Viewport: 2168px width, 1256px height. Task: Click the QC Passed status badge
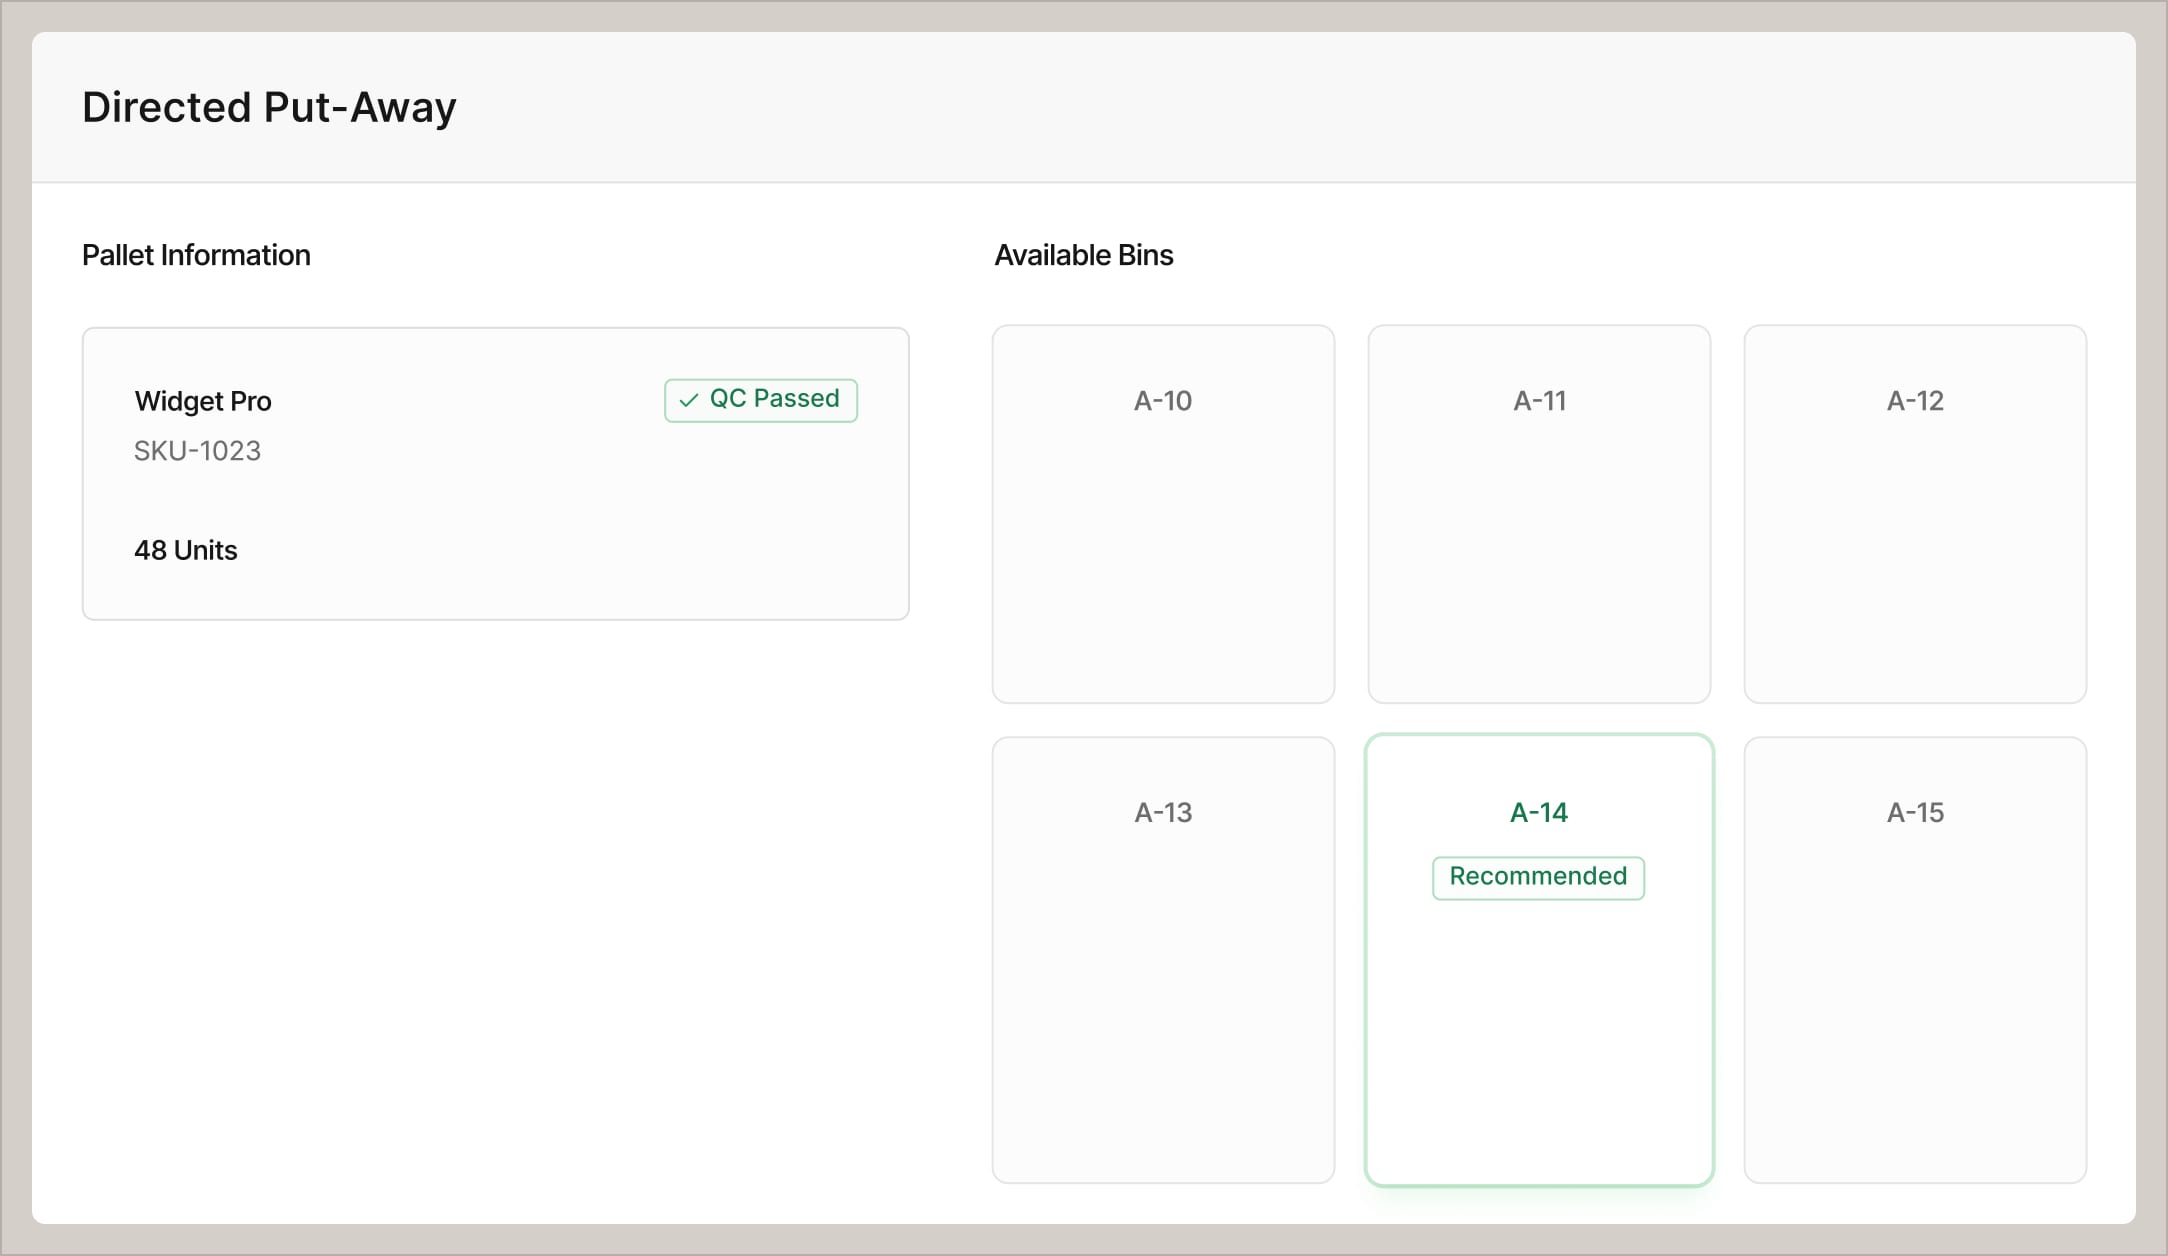tap(761, 399)
